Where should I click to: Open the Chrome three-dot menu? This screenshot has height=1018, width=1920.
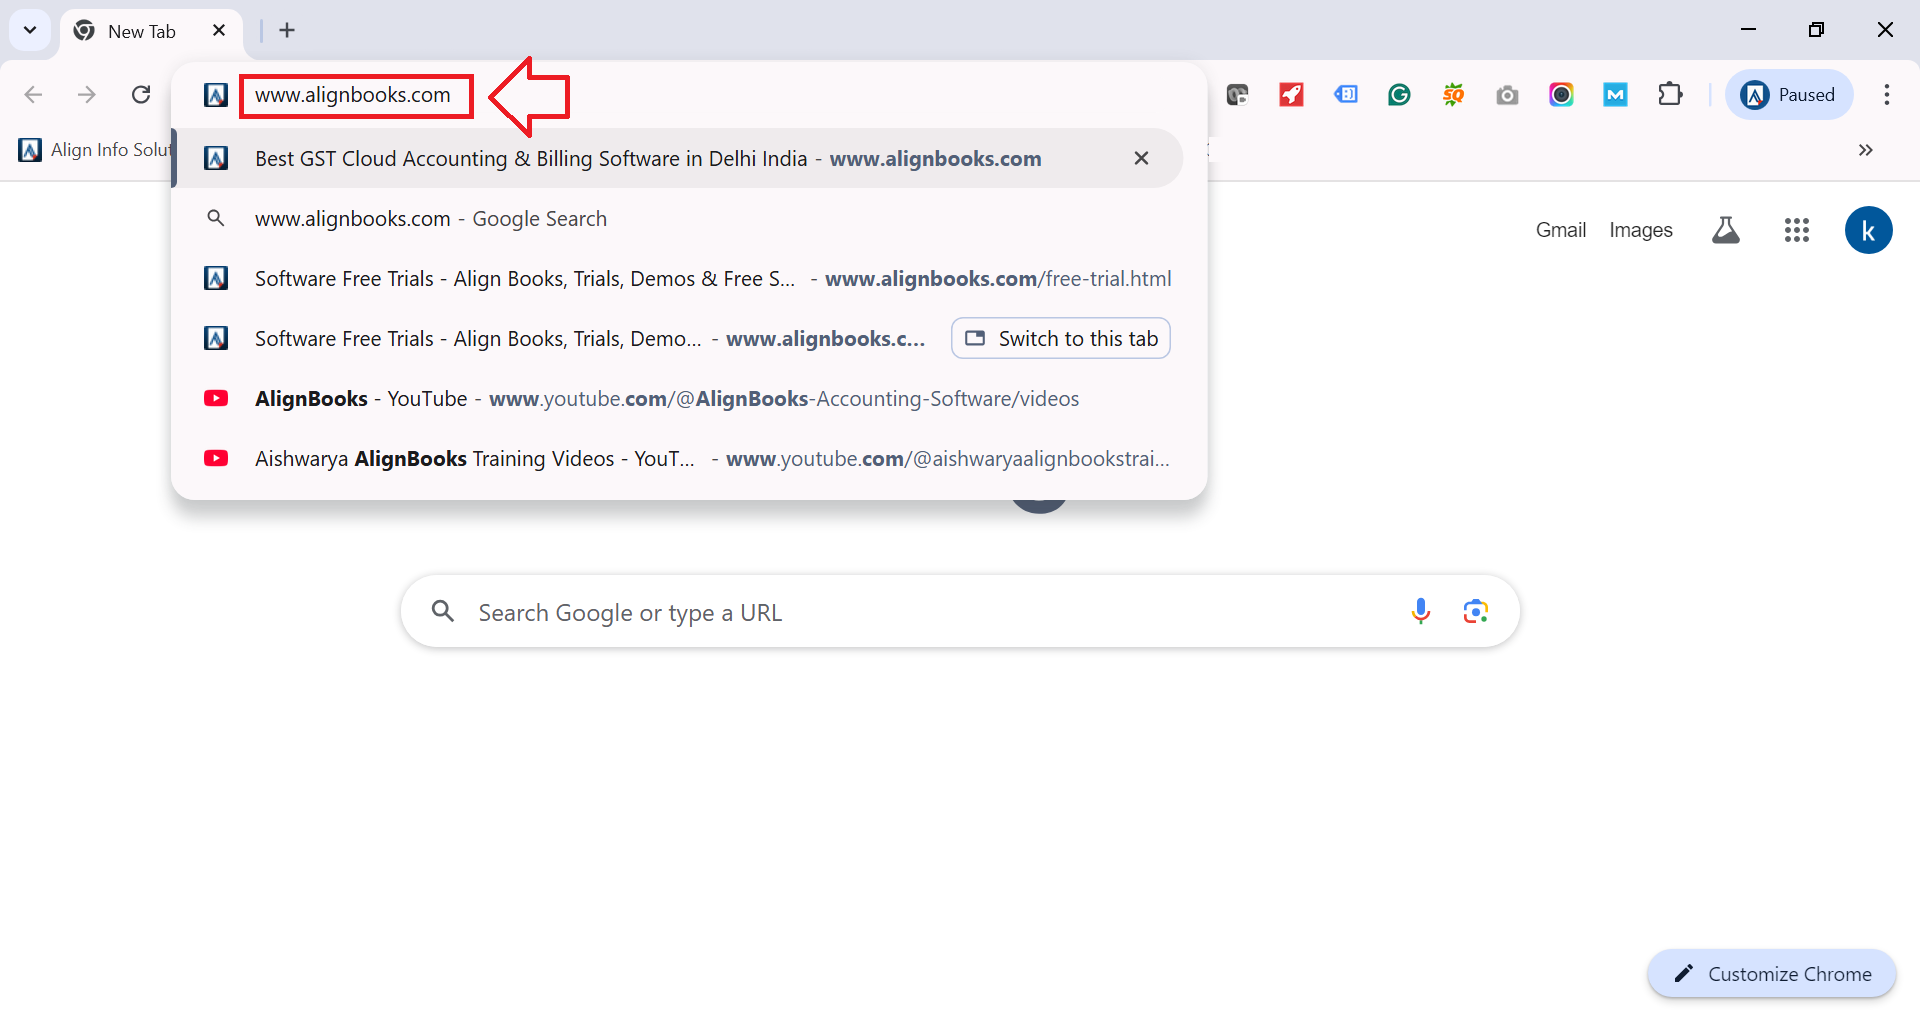coord(1887,95)
